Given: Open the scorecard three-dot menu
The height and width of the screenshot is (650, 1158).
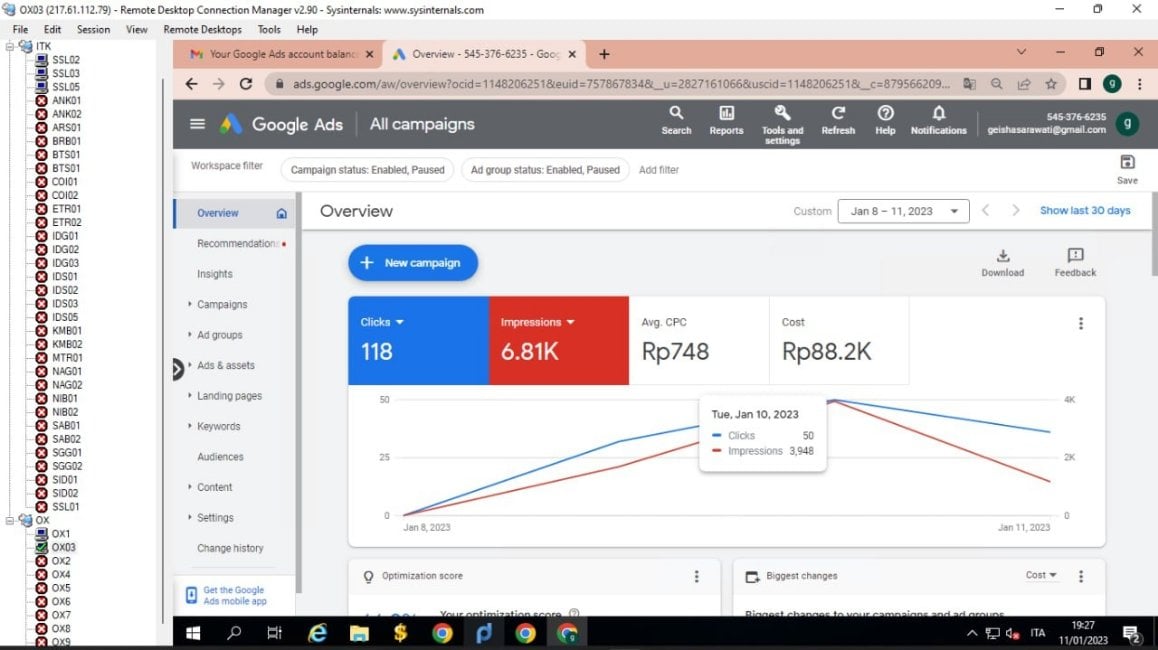Looking at the screenshot, I should (1080, 324).
